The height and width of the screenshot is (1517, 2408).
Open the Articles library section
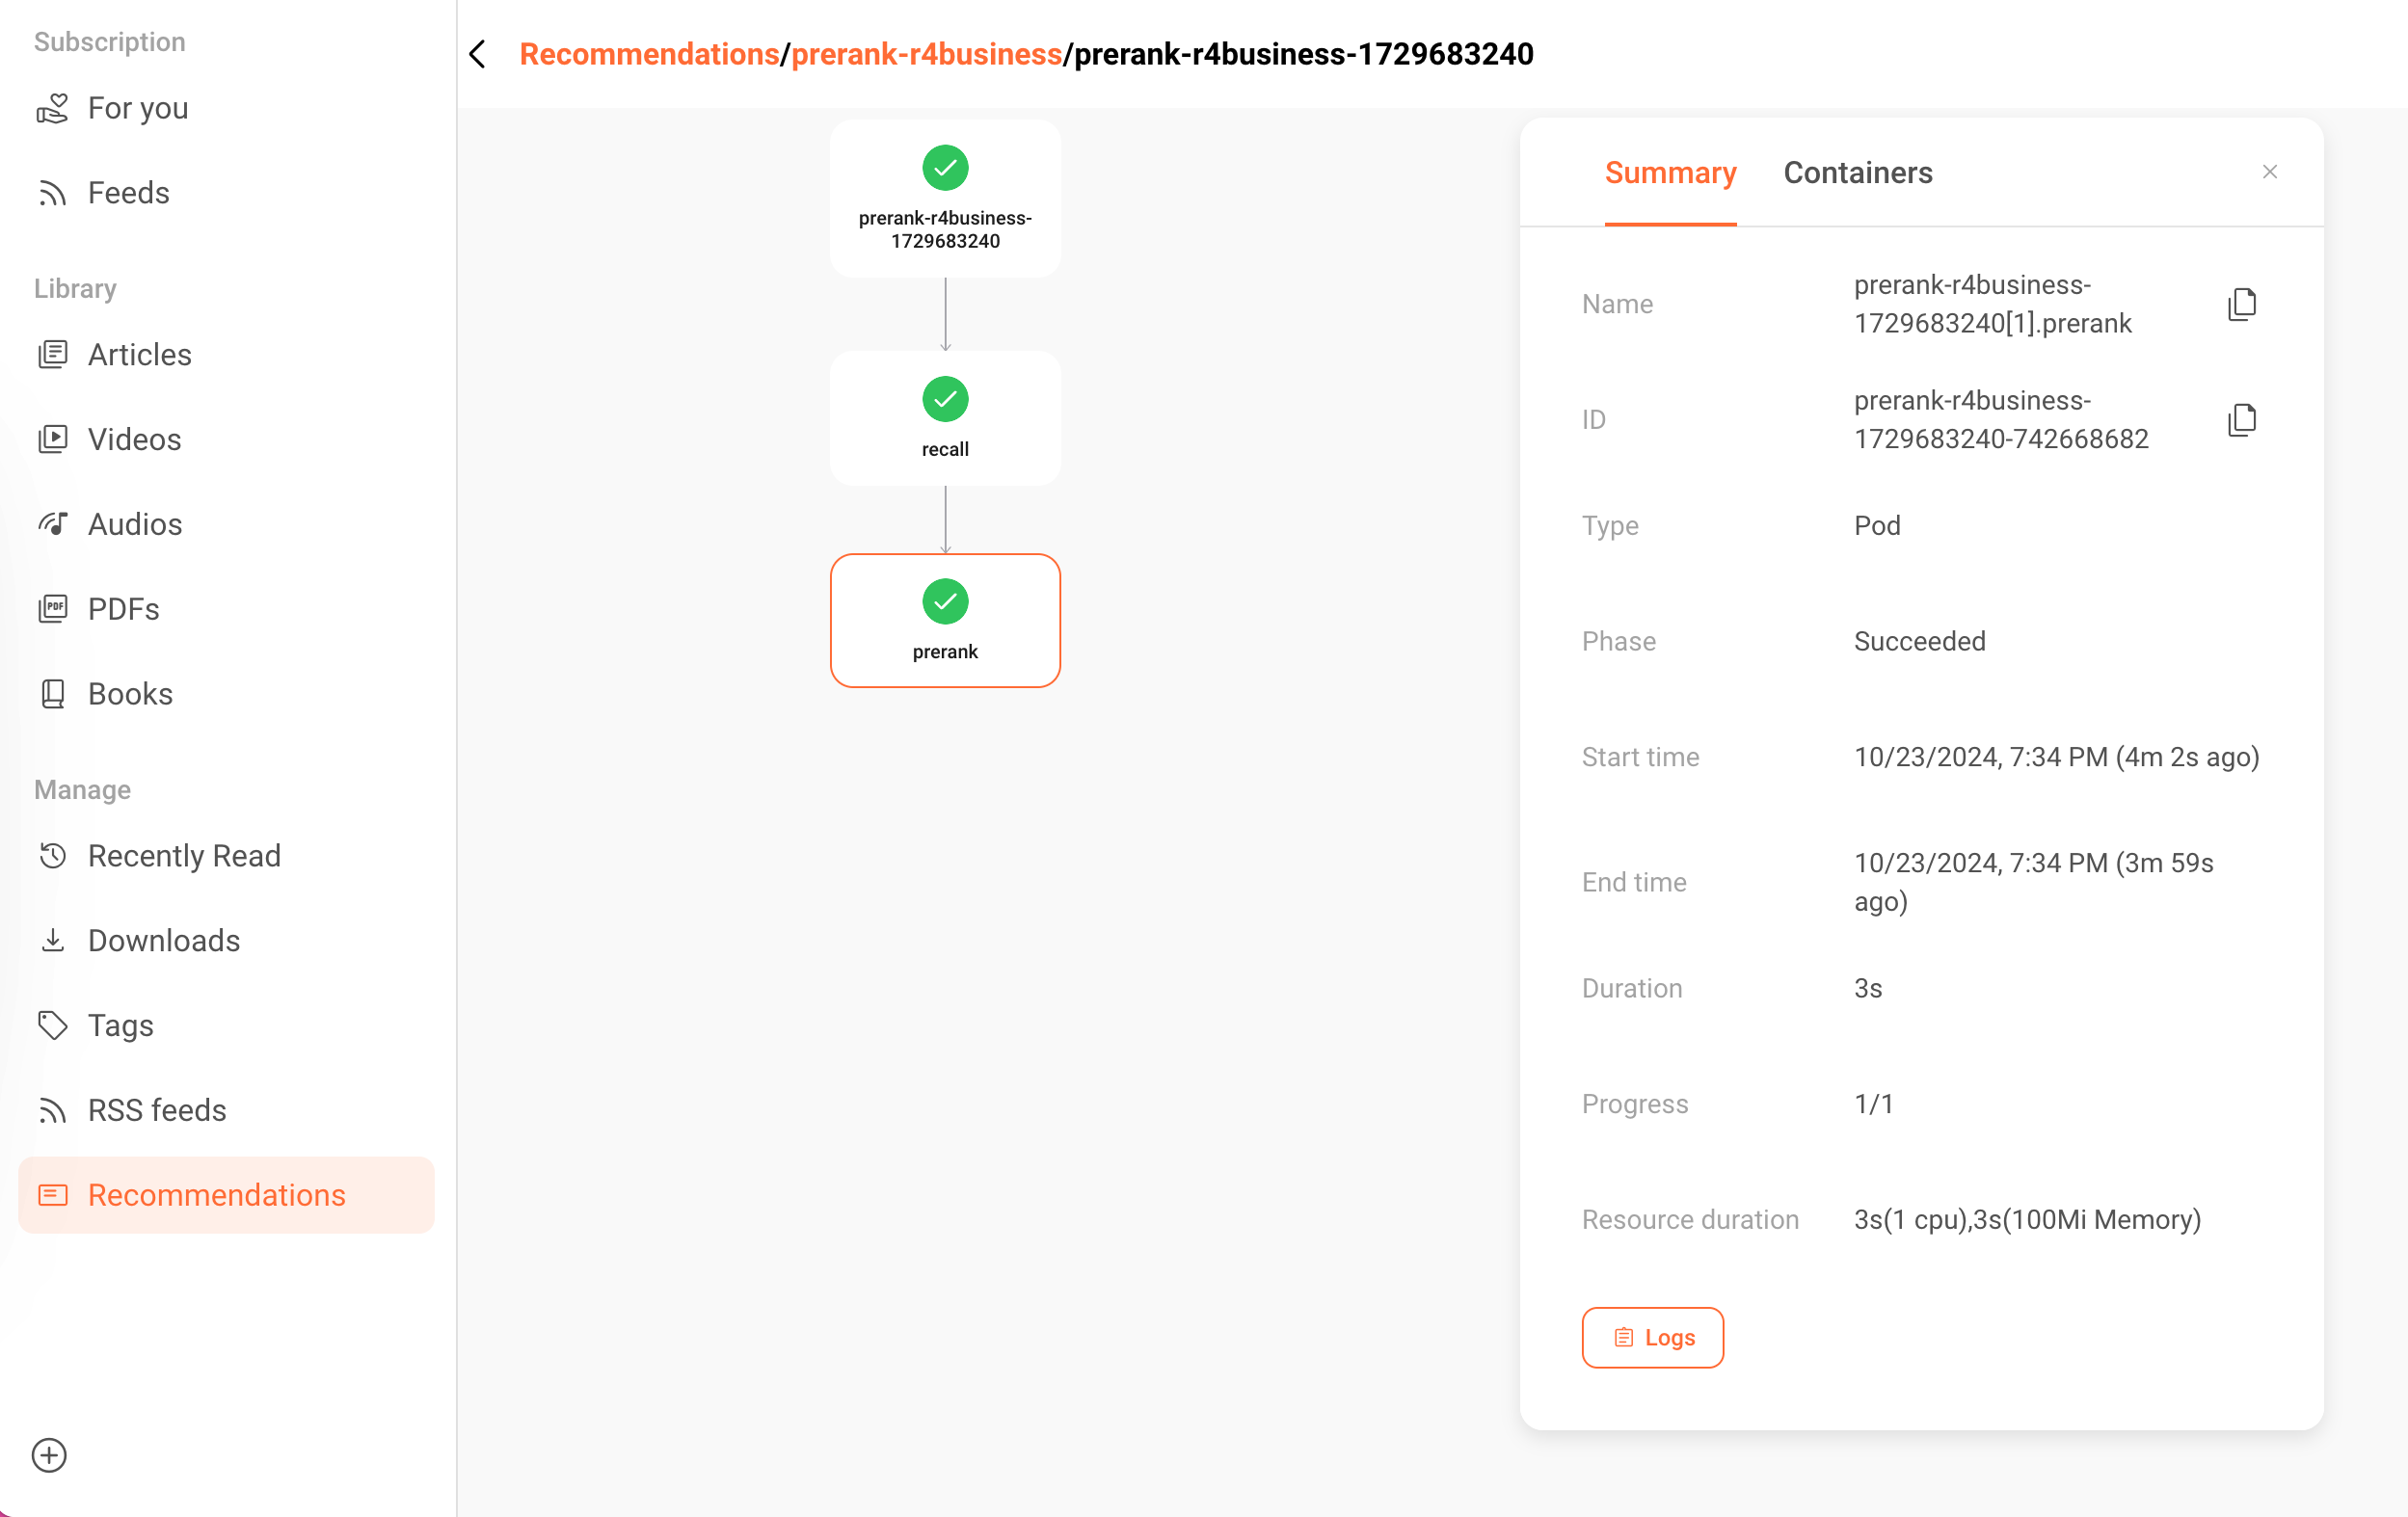(x=226, y=354)
